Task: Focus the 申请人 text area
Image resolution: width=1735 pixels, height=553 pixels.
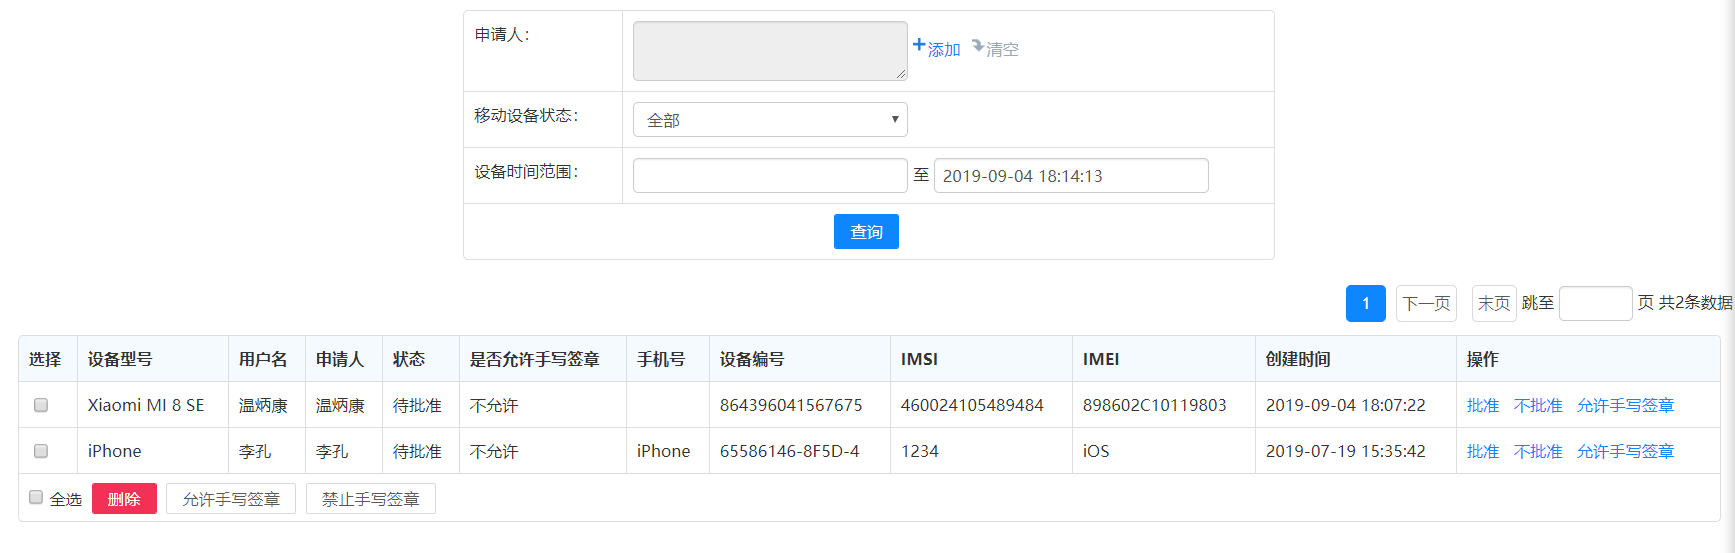Action: [770, 51]
